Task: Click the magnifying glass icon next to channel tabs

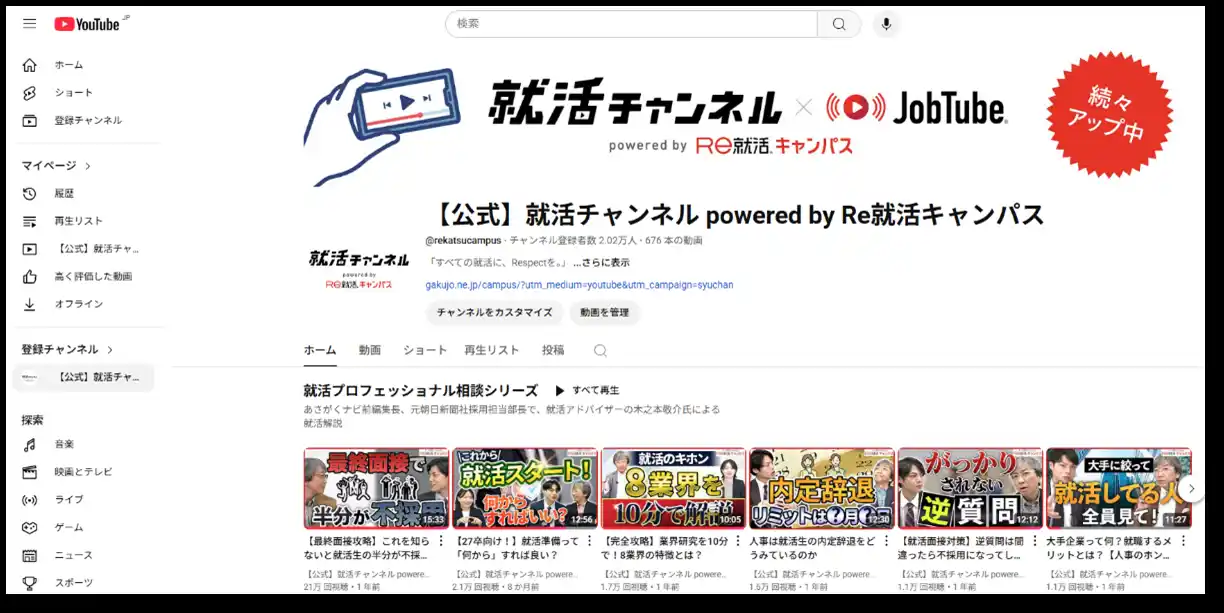Action: (x=598, y=351)
